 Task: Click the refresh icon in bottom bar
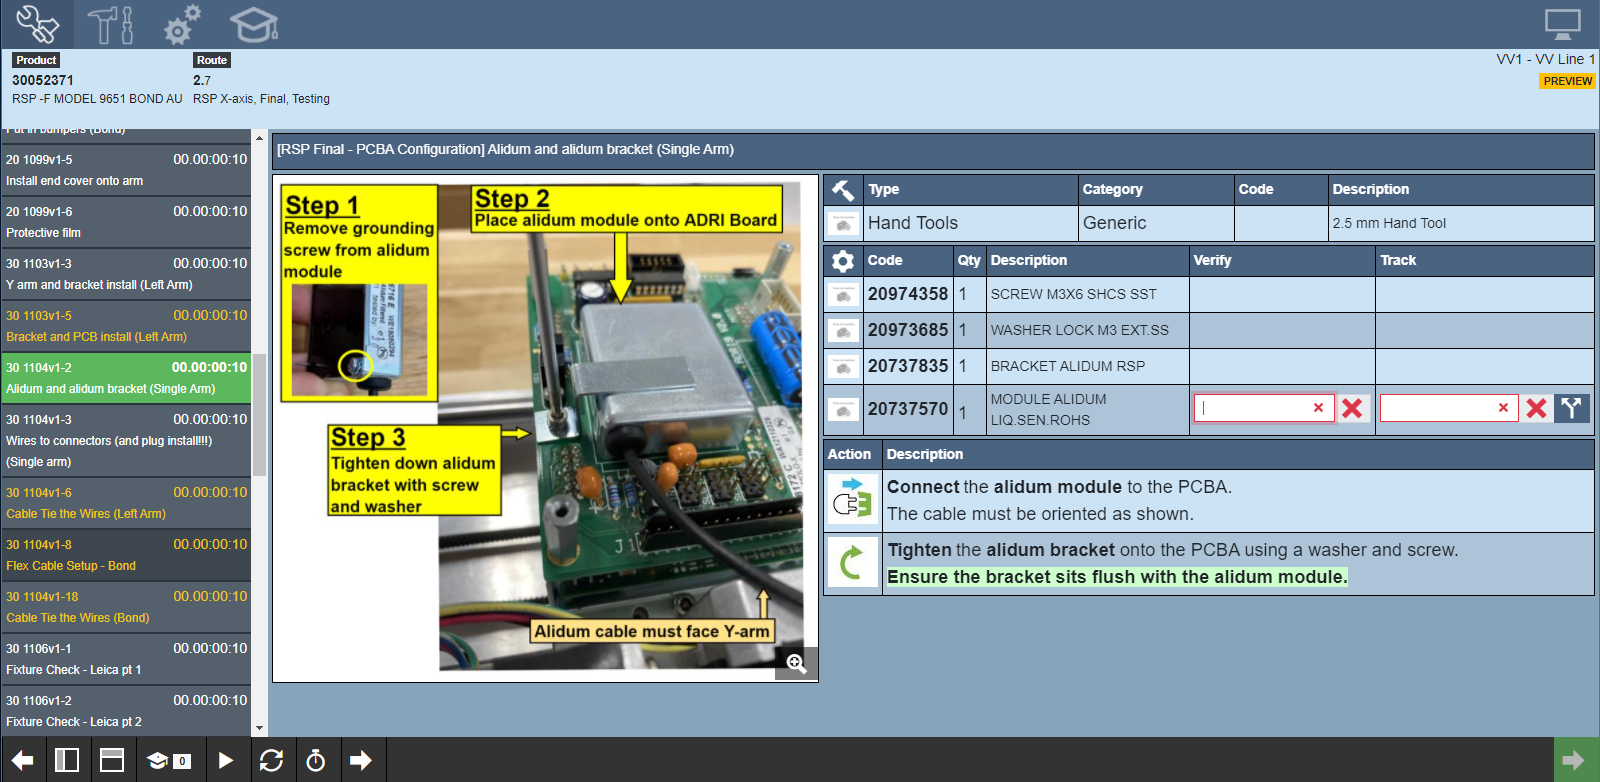271,761
